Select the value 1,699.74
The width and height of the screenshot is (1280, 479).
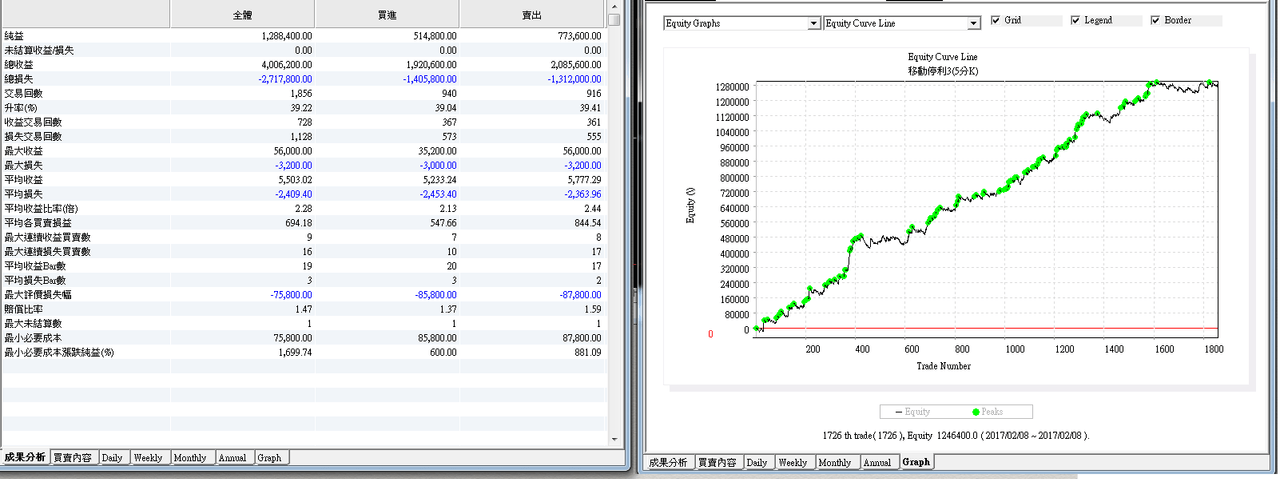click(294, 352)
